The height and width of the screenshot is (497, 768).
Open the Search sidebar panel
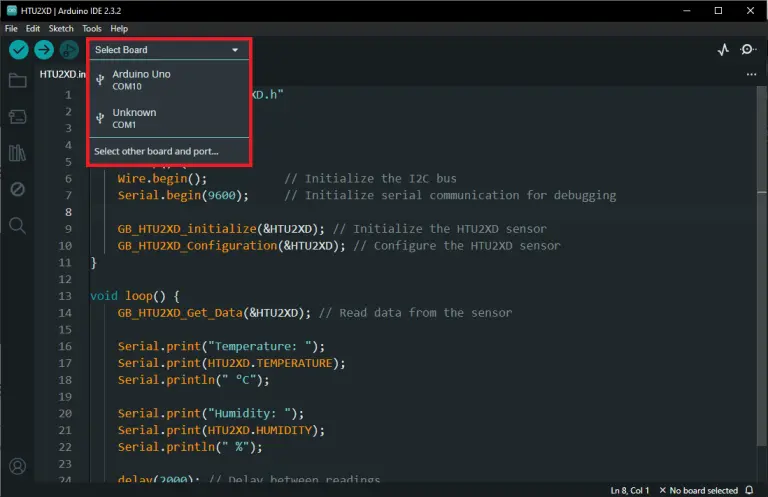(x=18, y=225)
